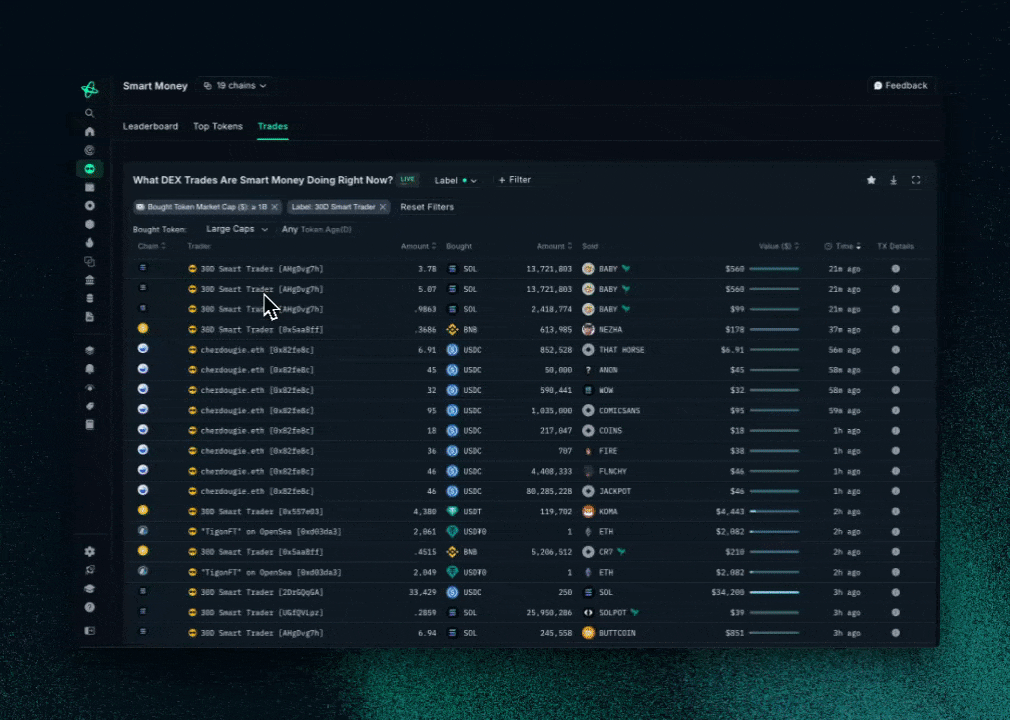Remove the Bought Token Market Cap filter chip

(x=275, y=207)
